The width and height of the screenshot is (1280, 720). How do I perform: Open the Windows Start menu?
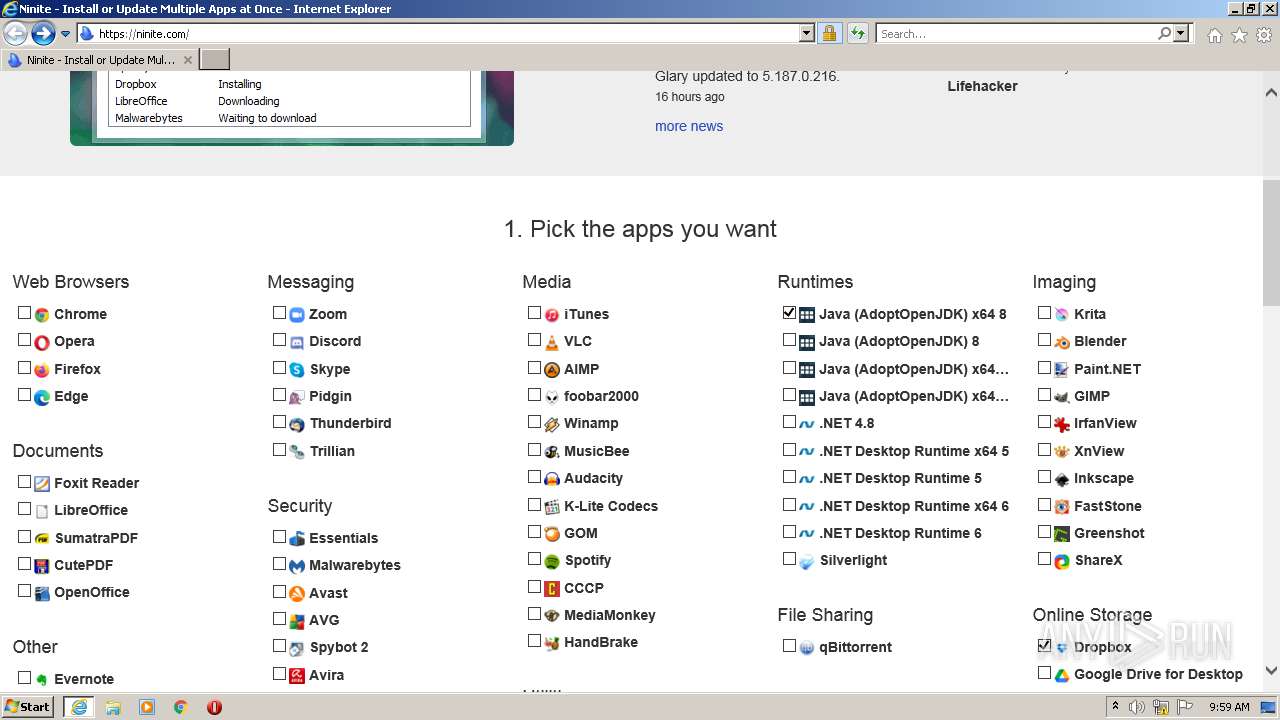click(28, 707)
